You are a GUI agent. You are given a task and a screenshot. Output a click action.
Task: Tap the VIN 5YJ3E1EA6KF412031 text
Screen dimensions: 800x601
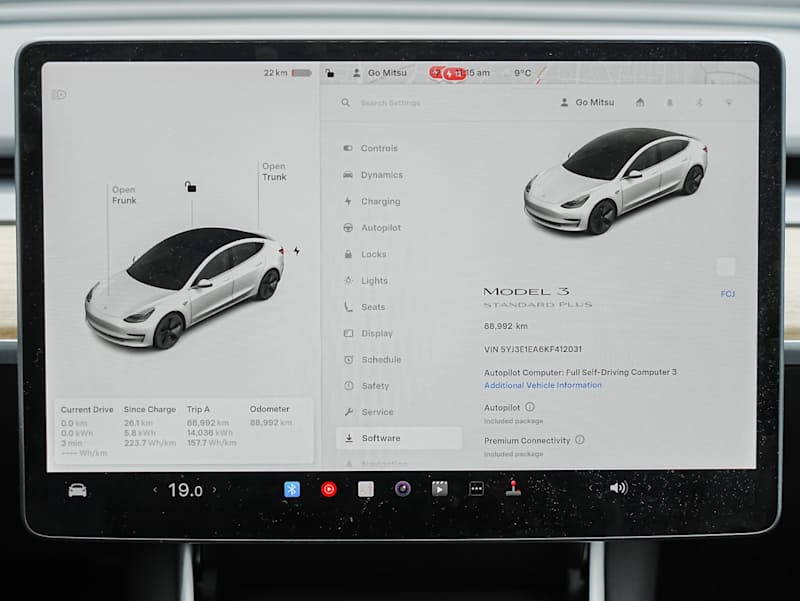533,349
